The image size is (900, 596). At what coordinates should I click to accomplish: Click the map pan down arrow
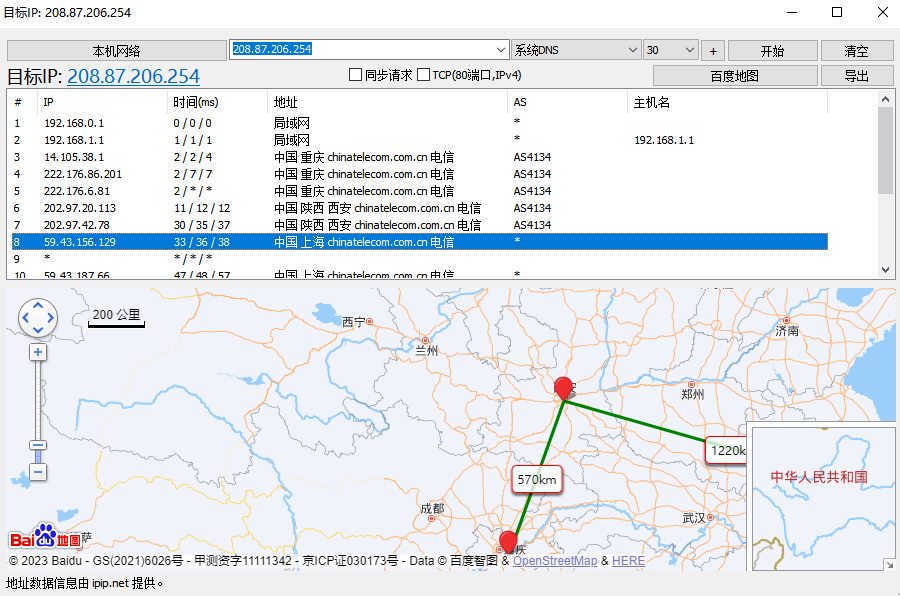click(38, 330)
